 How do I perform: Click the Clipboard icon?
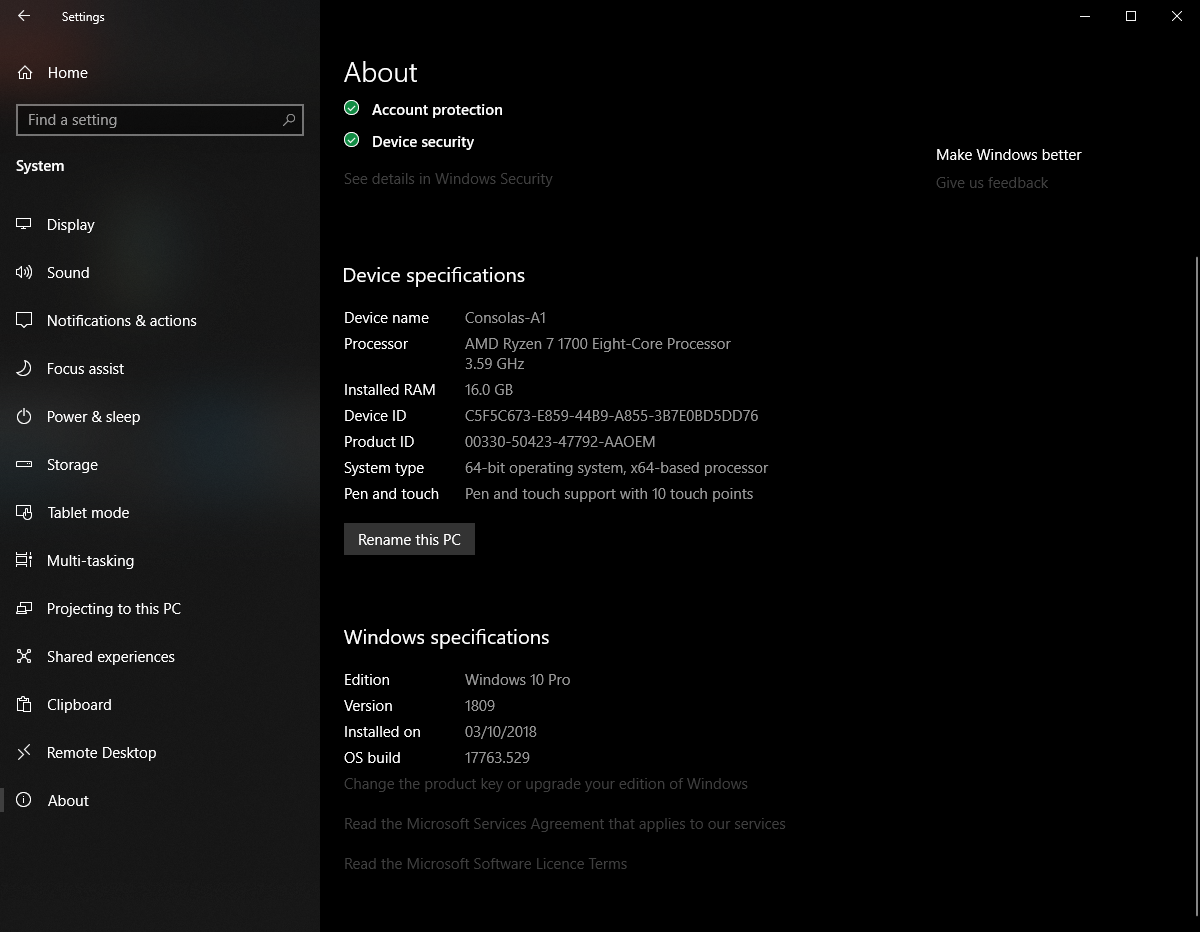25,705
